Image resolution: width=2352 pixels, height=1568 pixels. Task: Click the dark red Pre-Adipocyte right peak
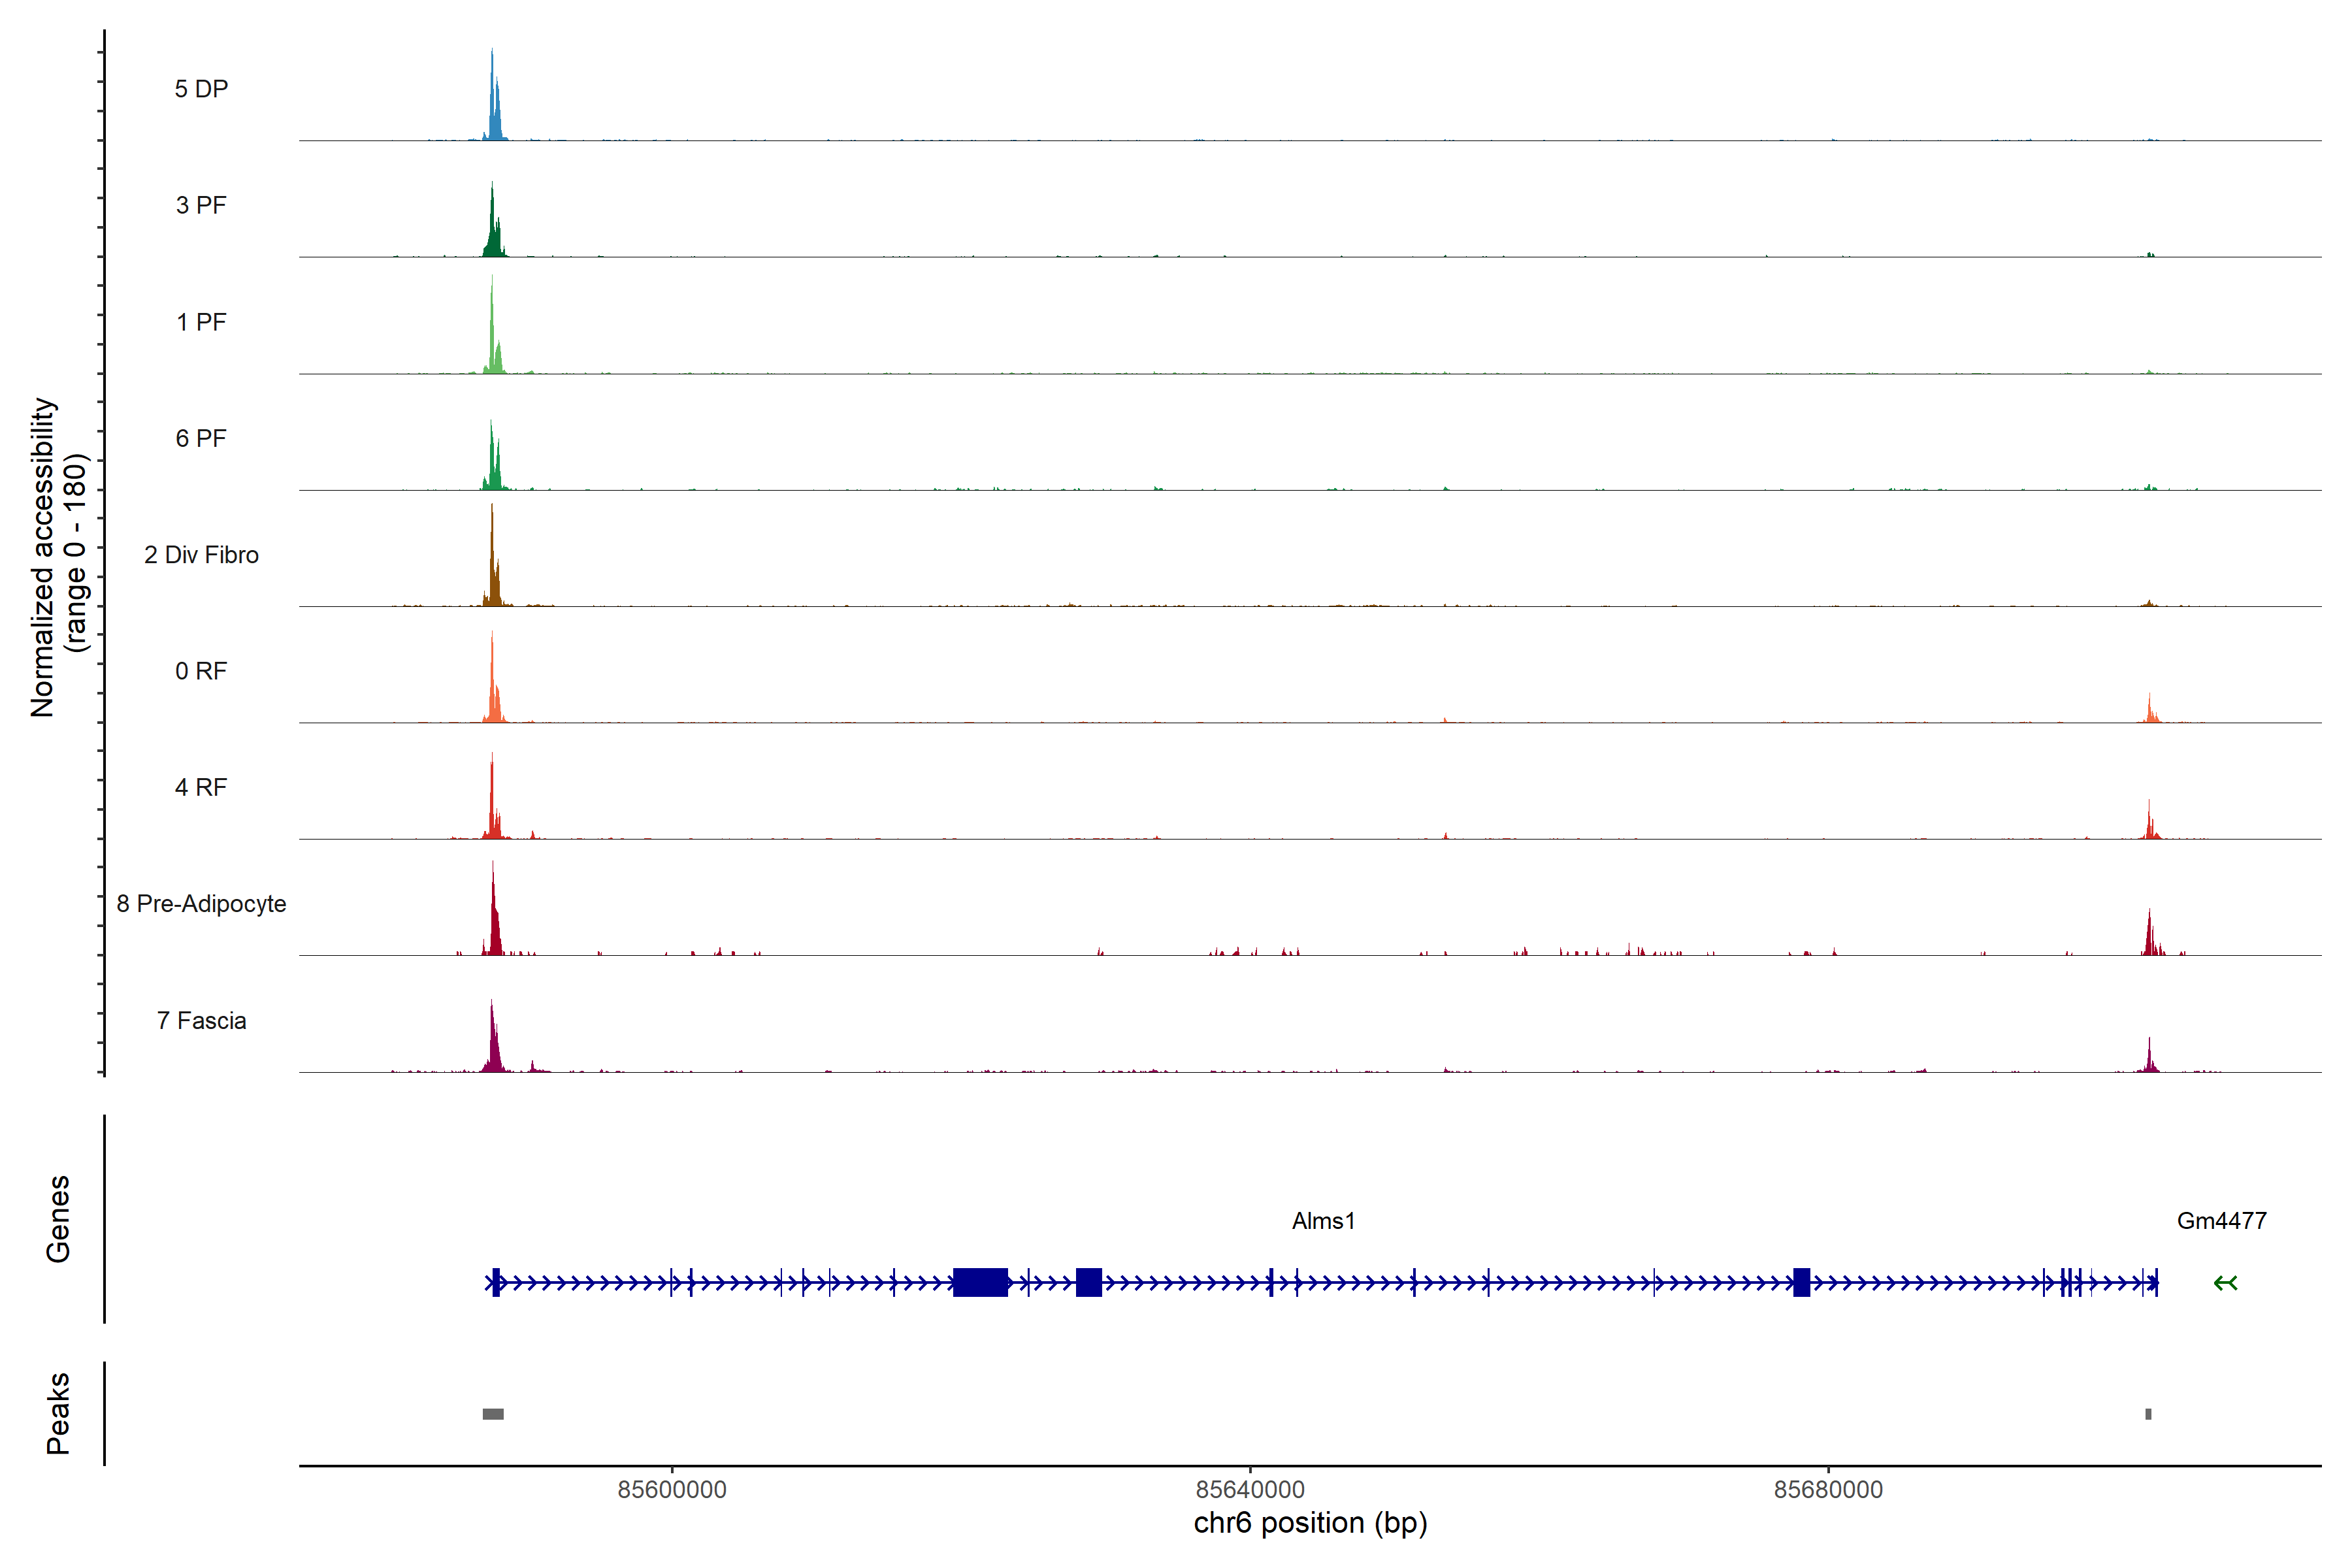point(2149,937)
